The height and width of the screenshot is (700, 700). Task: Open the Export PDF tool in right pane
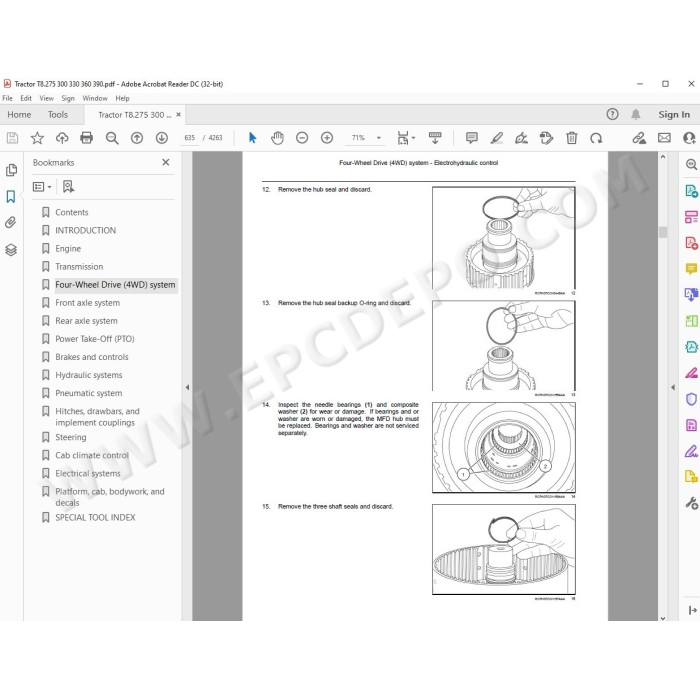pyautogui.click(x=691, y=191)
